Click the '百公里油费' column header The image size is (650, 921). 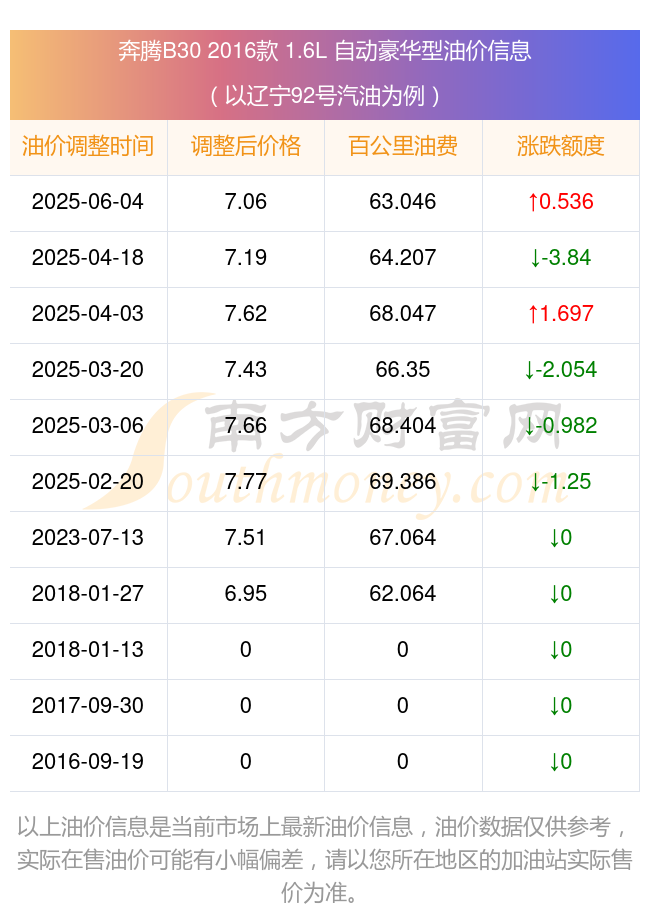click(403, 146)
